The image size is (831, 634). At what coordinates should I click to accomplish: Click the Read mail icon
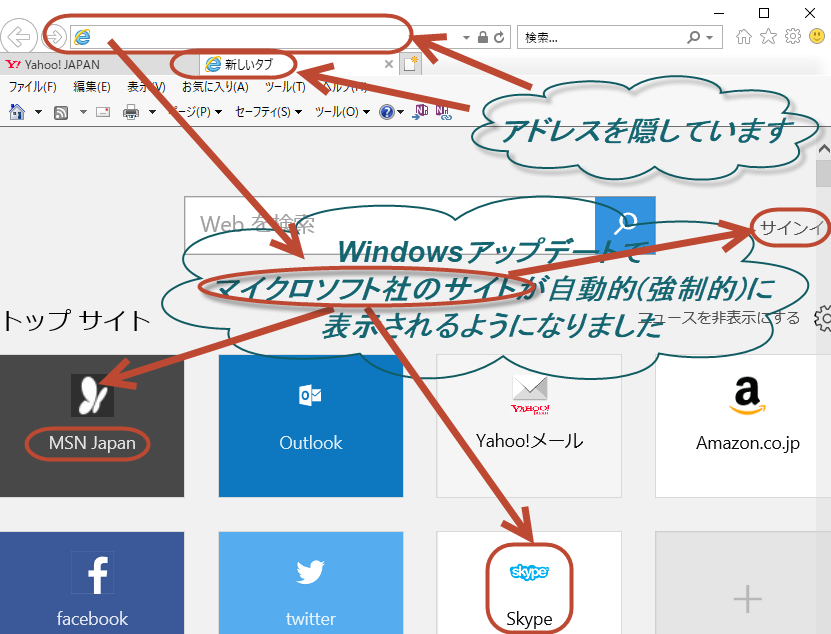(103, 112)
